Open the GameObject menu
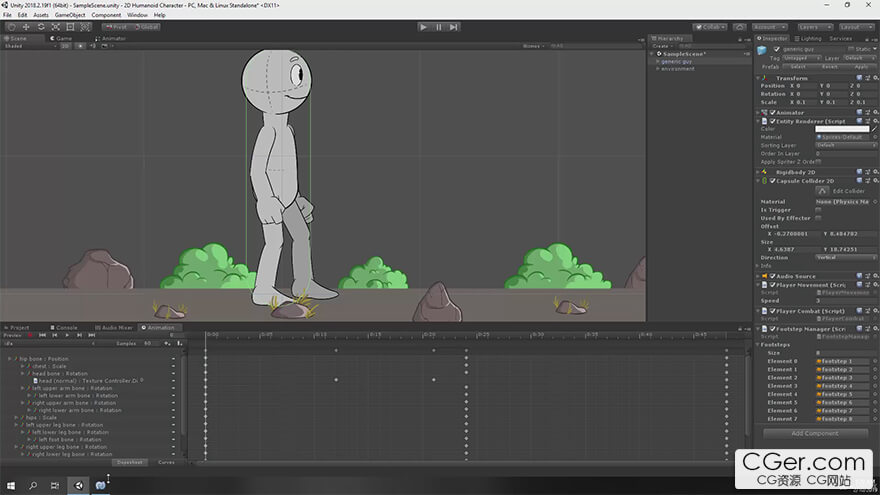Screen dimensions: 880x495 coord(70,15)
